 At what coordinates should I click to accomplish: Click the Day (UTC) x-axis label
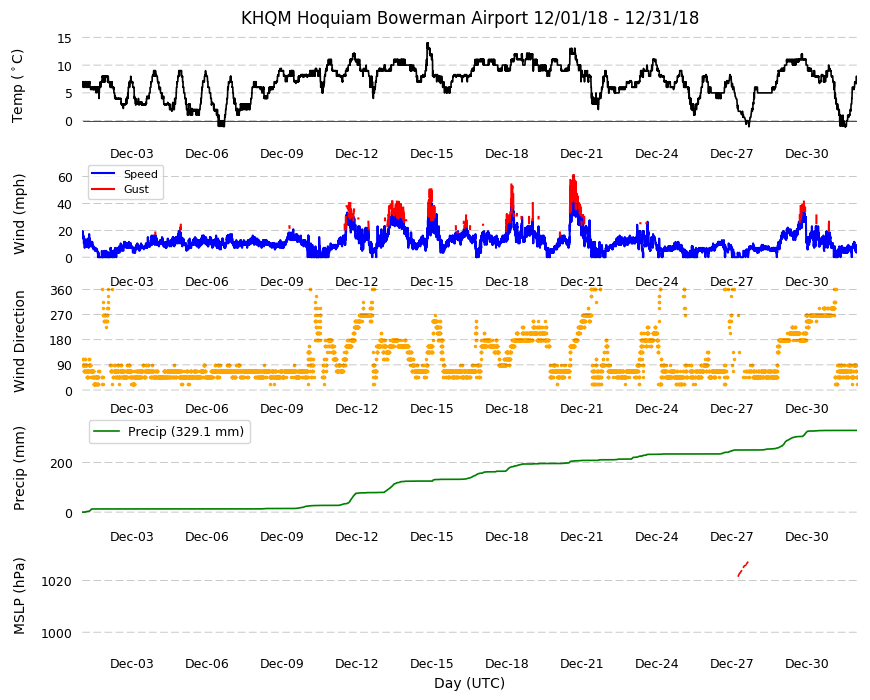click(469, 683)
